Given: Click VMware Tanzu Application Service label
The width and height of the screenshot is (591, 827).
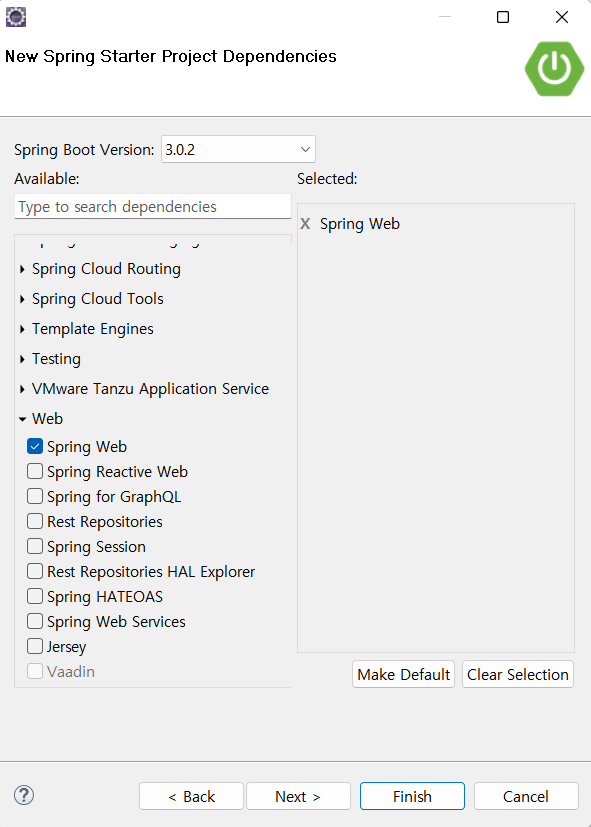Looking at the screenshot, I should click(150, 389).
